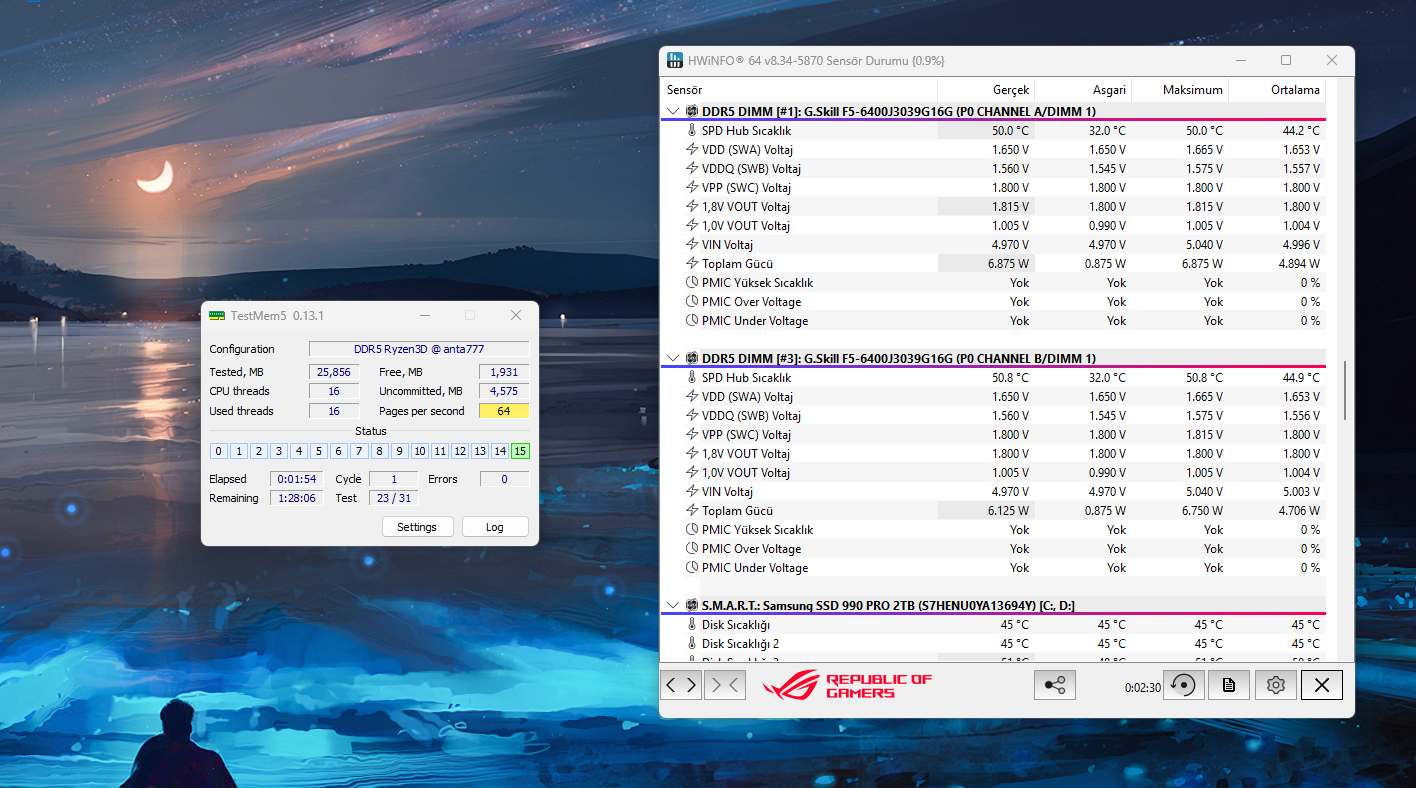Click the Maksimum column header
Image resolution: width=1416 pixels, height=788 pixels.
pos(1179,90)
